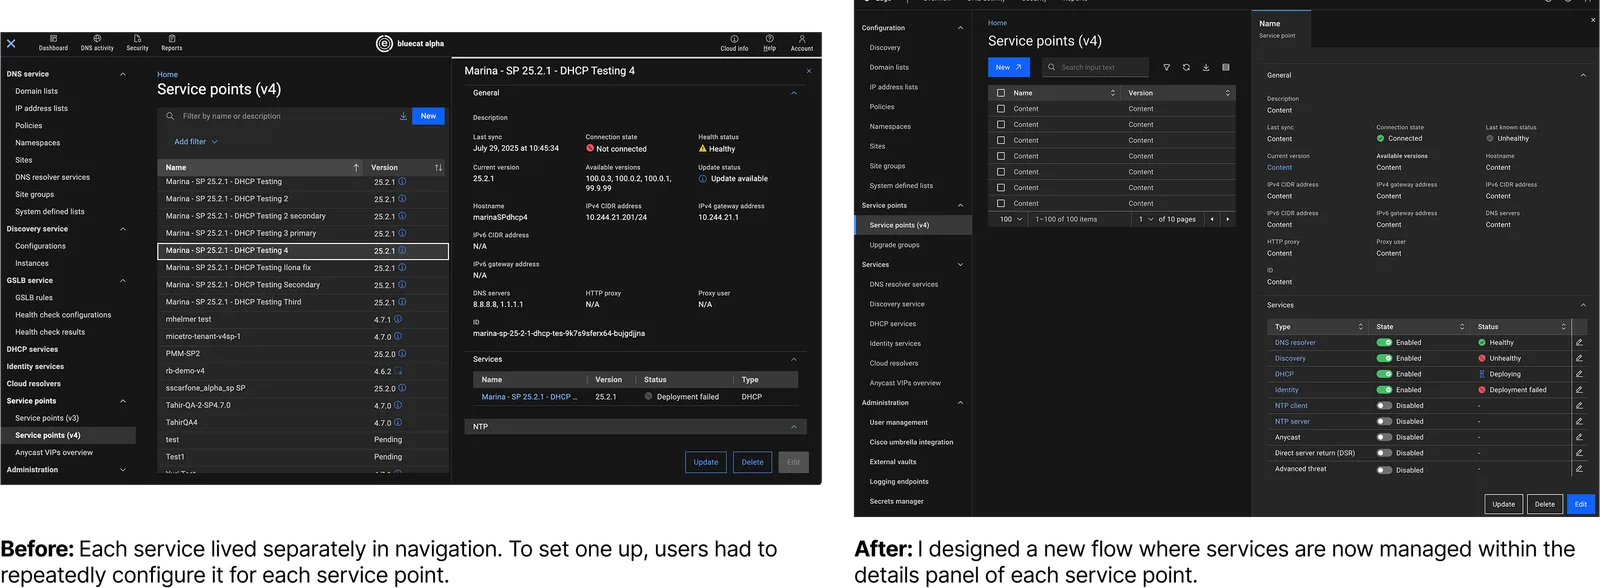The height and width of the screenshot is (588, 1600).
Task: Open Cloud info in the Before window header
Action: (734, 43)
